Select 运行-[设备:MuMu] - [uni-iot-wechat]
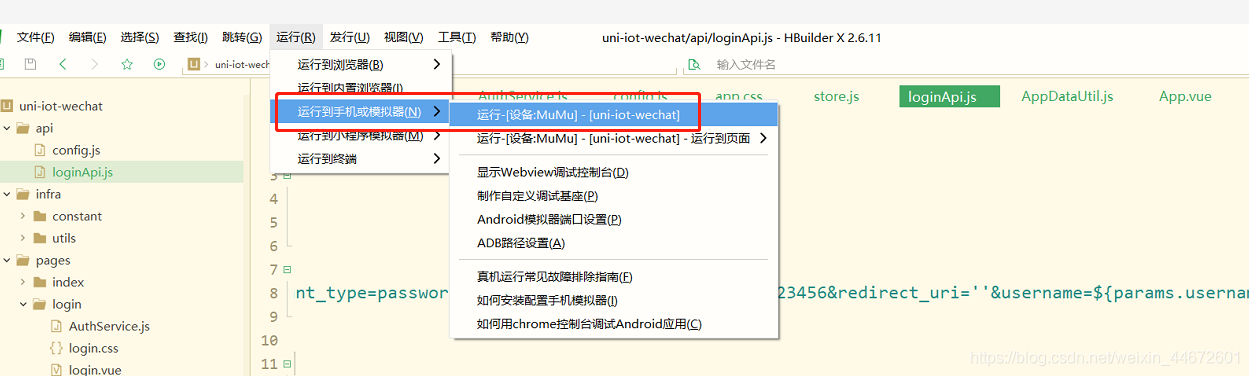The height and width of the screenshot is (376, 1249). point(615,115)
